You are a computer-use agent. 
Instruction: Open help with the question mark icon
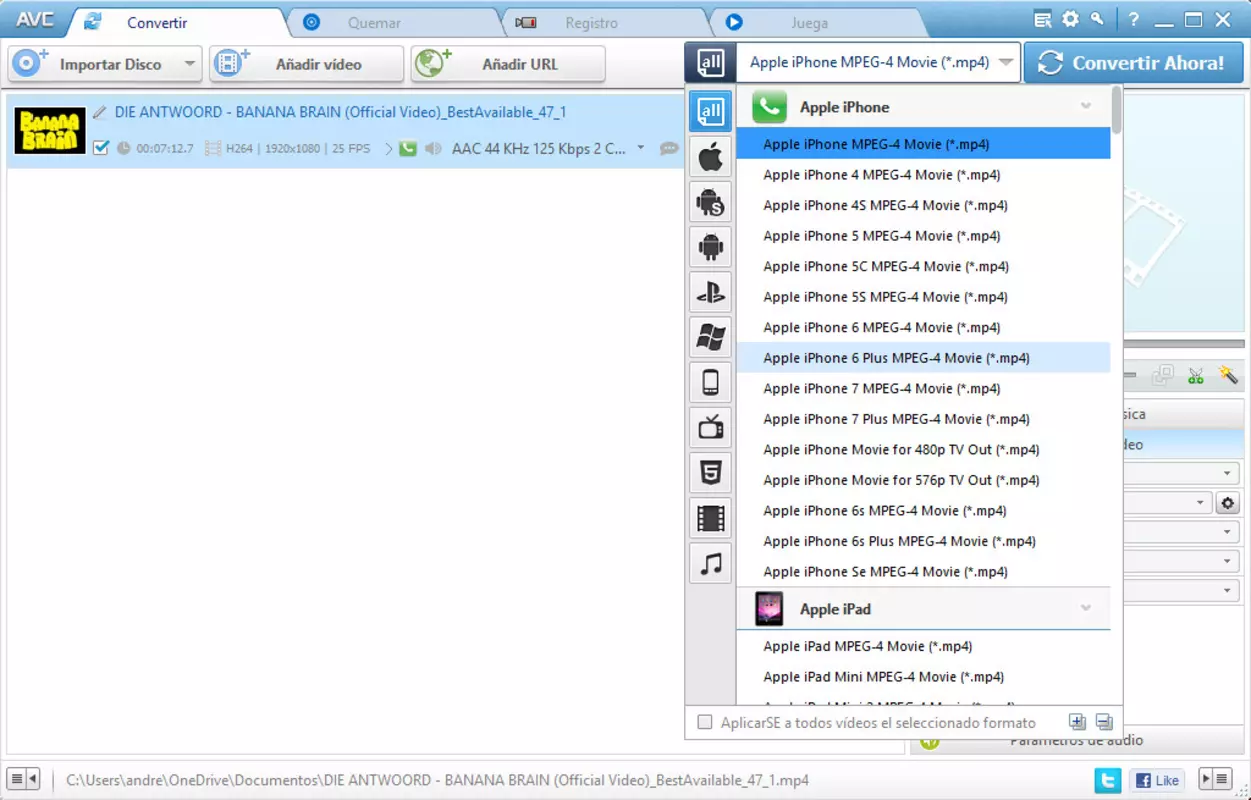coord(1134,20)
